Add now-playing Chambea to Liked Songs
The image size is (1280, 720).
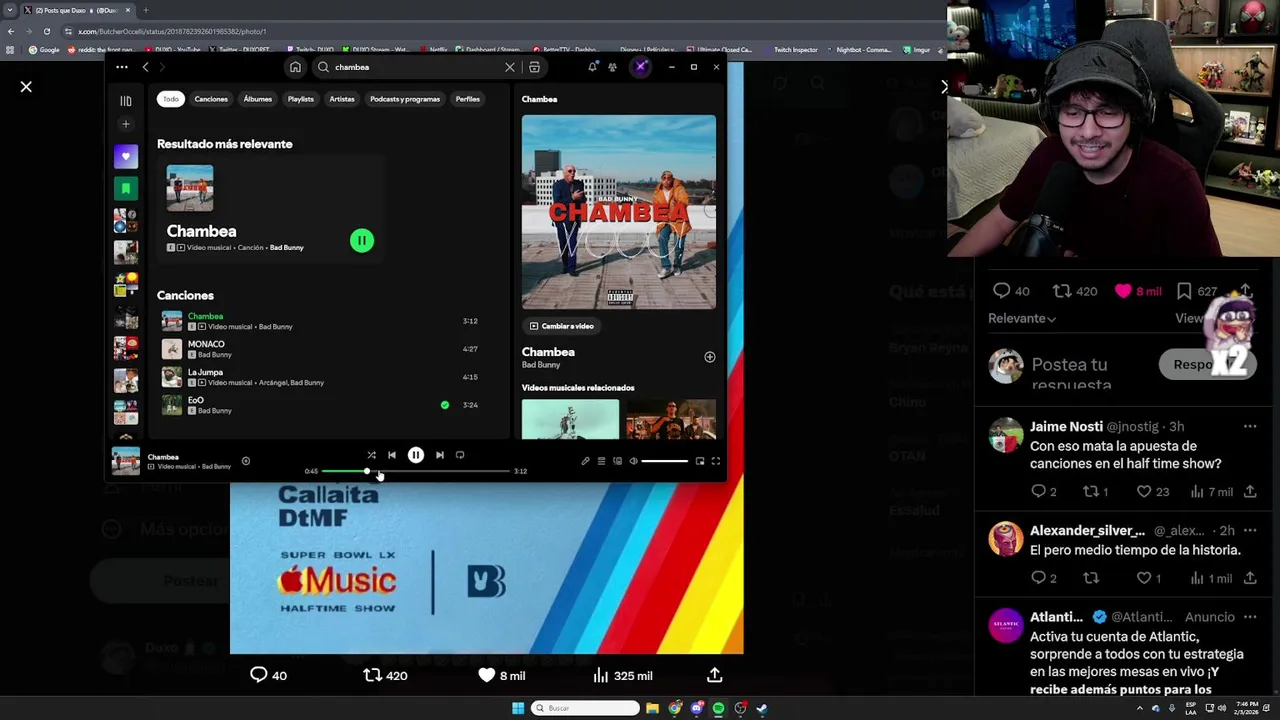coord(245,461)
